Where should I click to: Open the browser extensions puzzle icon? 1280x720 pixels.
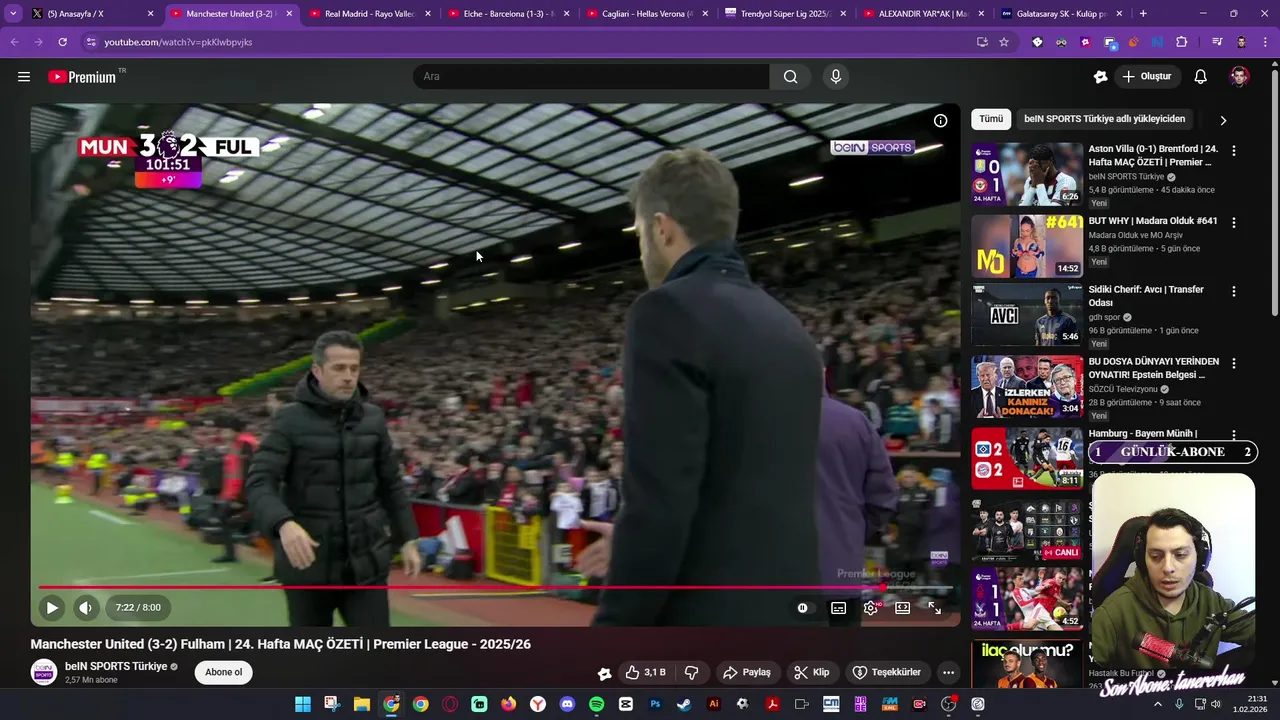(x=1181, y=42)
